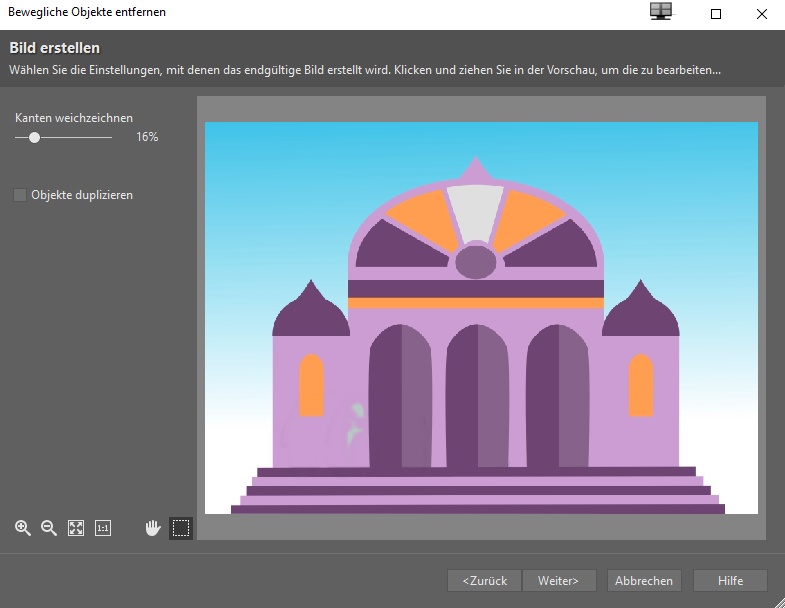
Task: Maximize the Bewegliche Objekte entfernen window
Action: (x=716, y=14)
